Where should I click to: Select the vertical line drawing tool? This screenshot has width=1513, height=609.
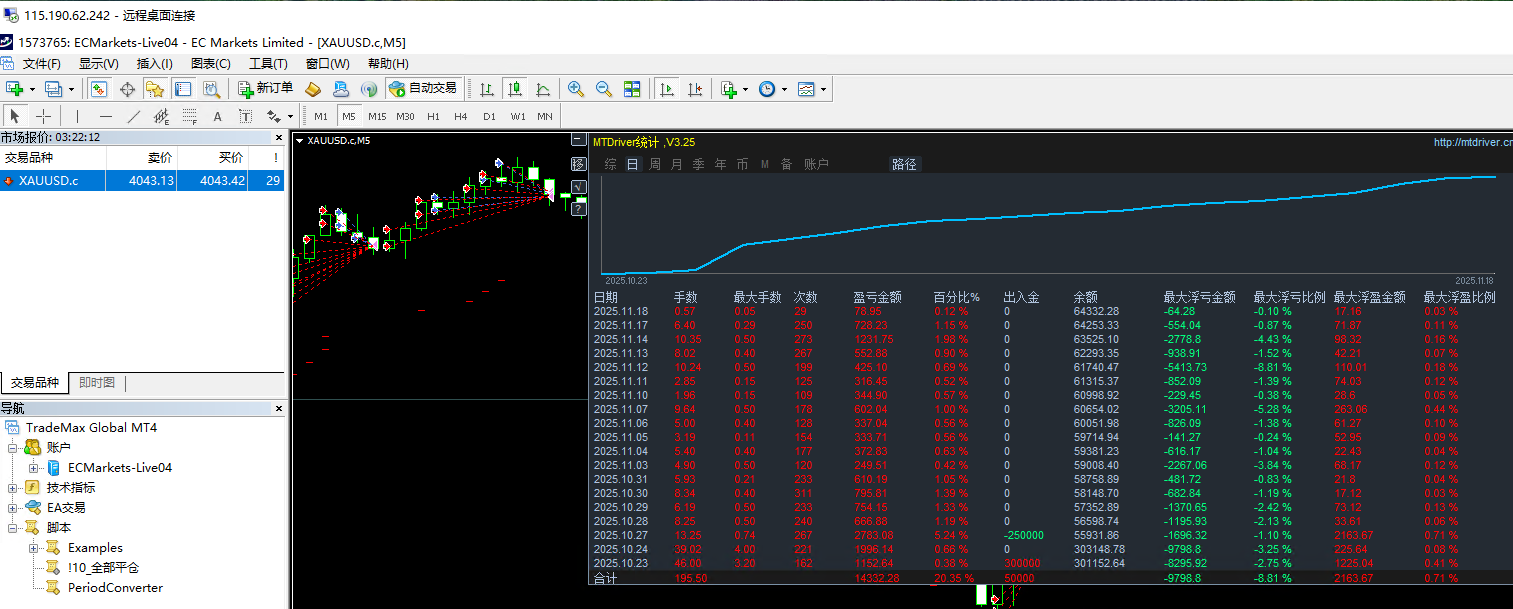[x=77, y=116]
